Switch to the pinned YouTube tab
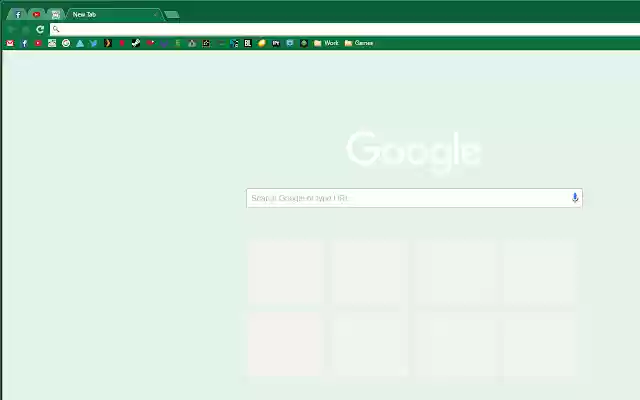Screen dimensions: 640x400 tap(37, 15)
